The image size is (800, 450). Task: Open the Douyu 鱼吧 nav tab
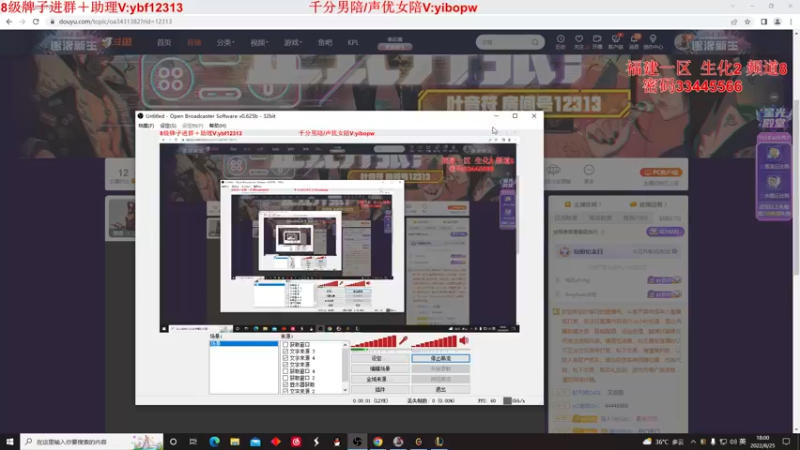coord(325,42)
